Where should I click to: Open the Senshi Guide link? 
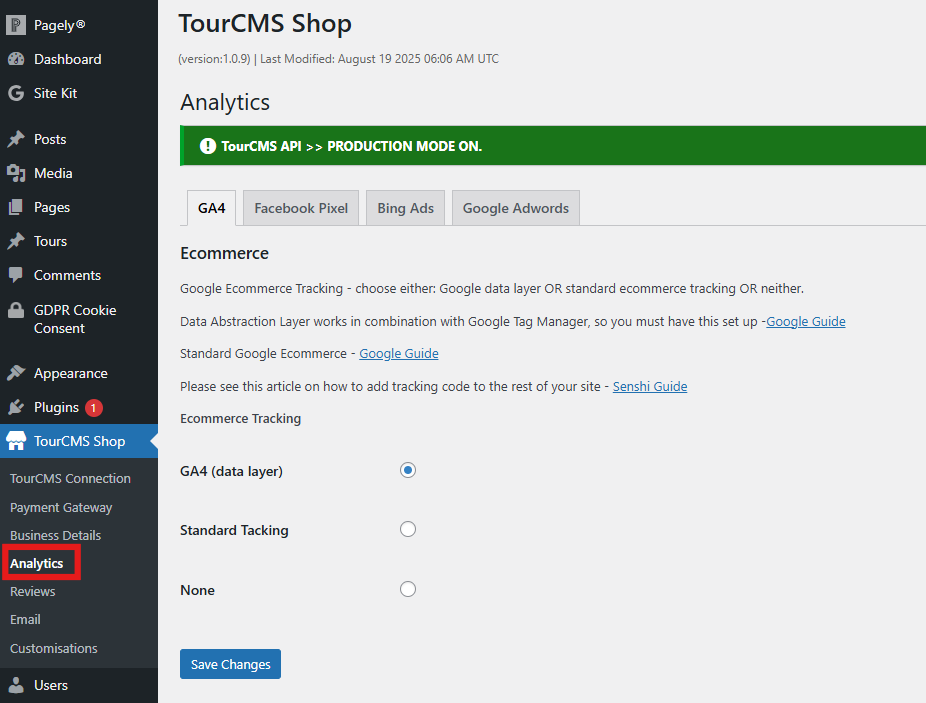point(650,386)
